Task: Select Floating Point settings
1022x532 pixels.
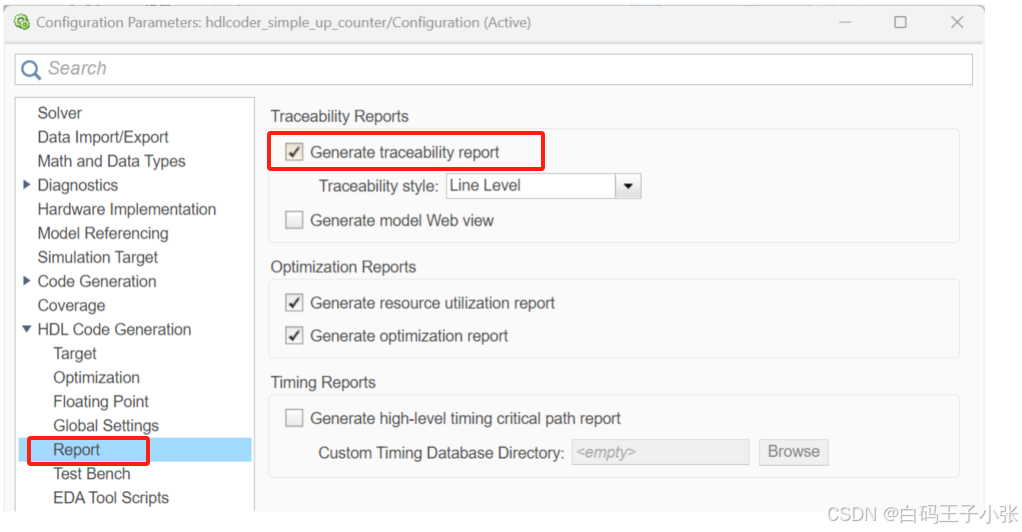Action: pyautogui.click(x=101, y=402)
